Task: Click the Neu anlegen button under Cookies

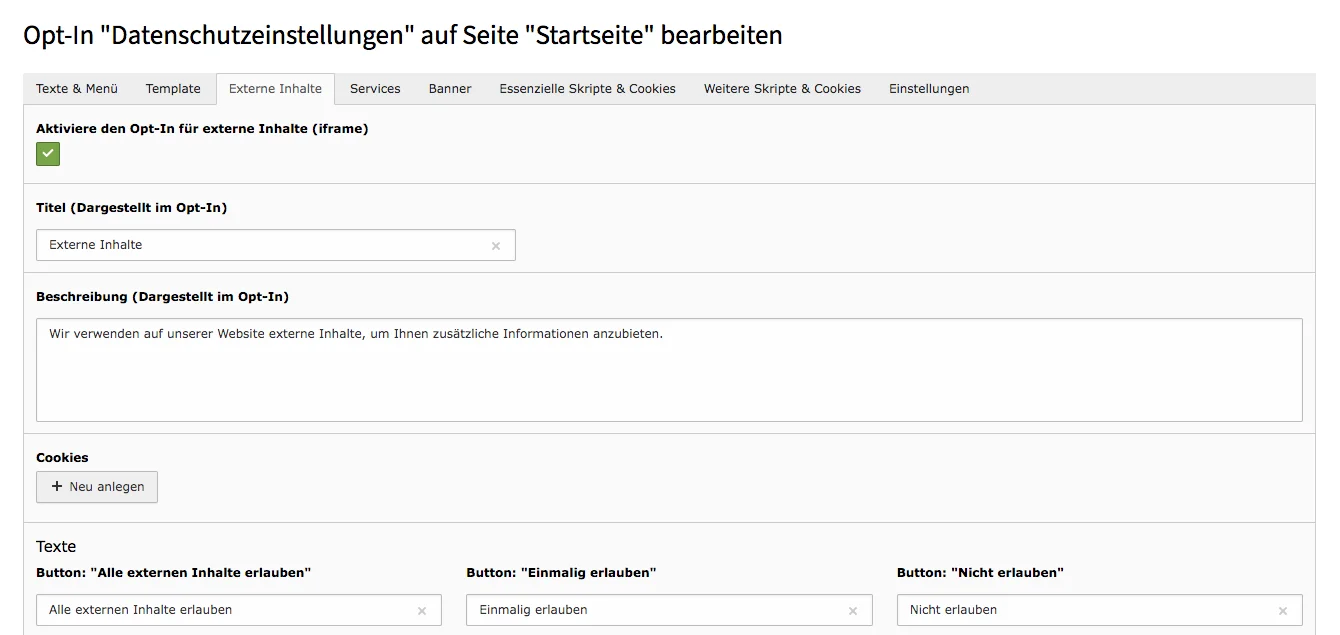Action: click(96, 487)
